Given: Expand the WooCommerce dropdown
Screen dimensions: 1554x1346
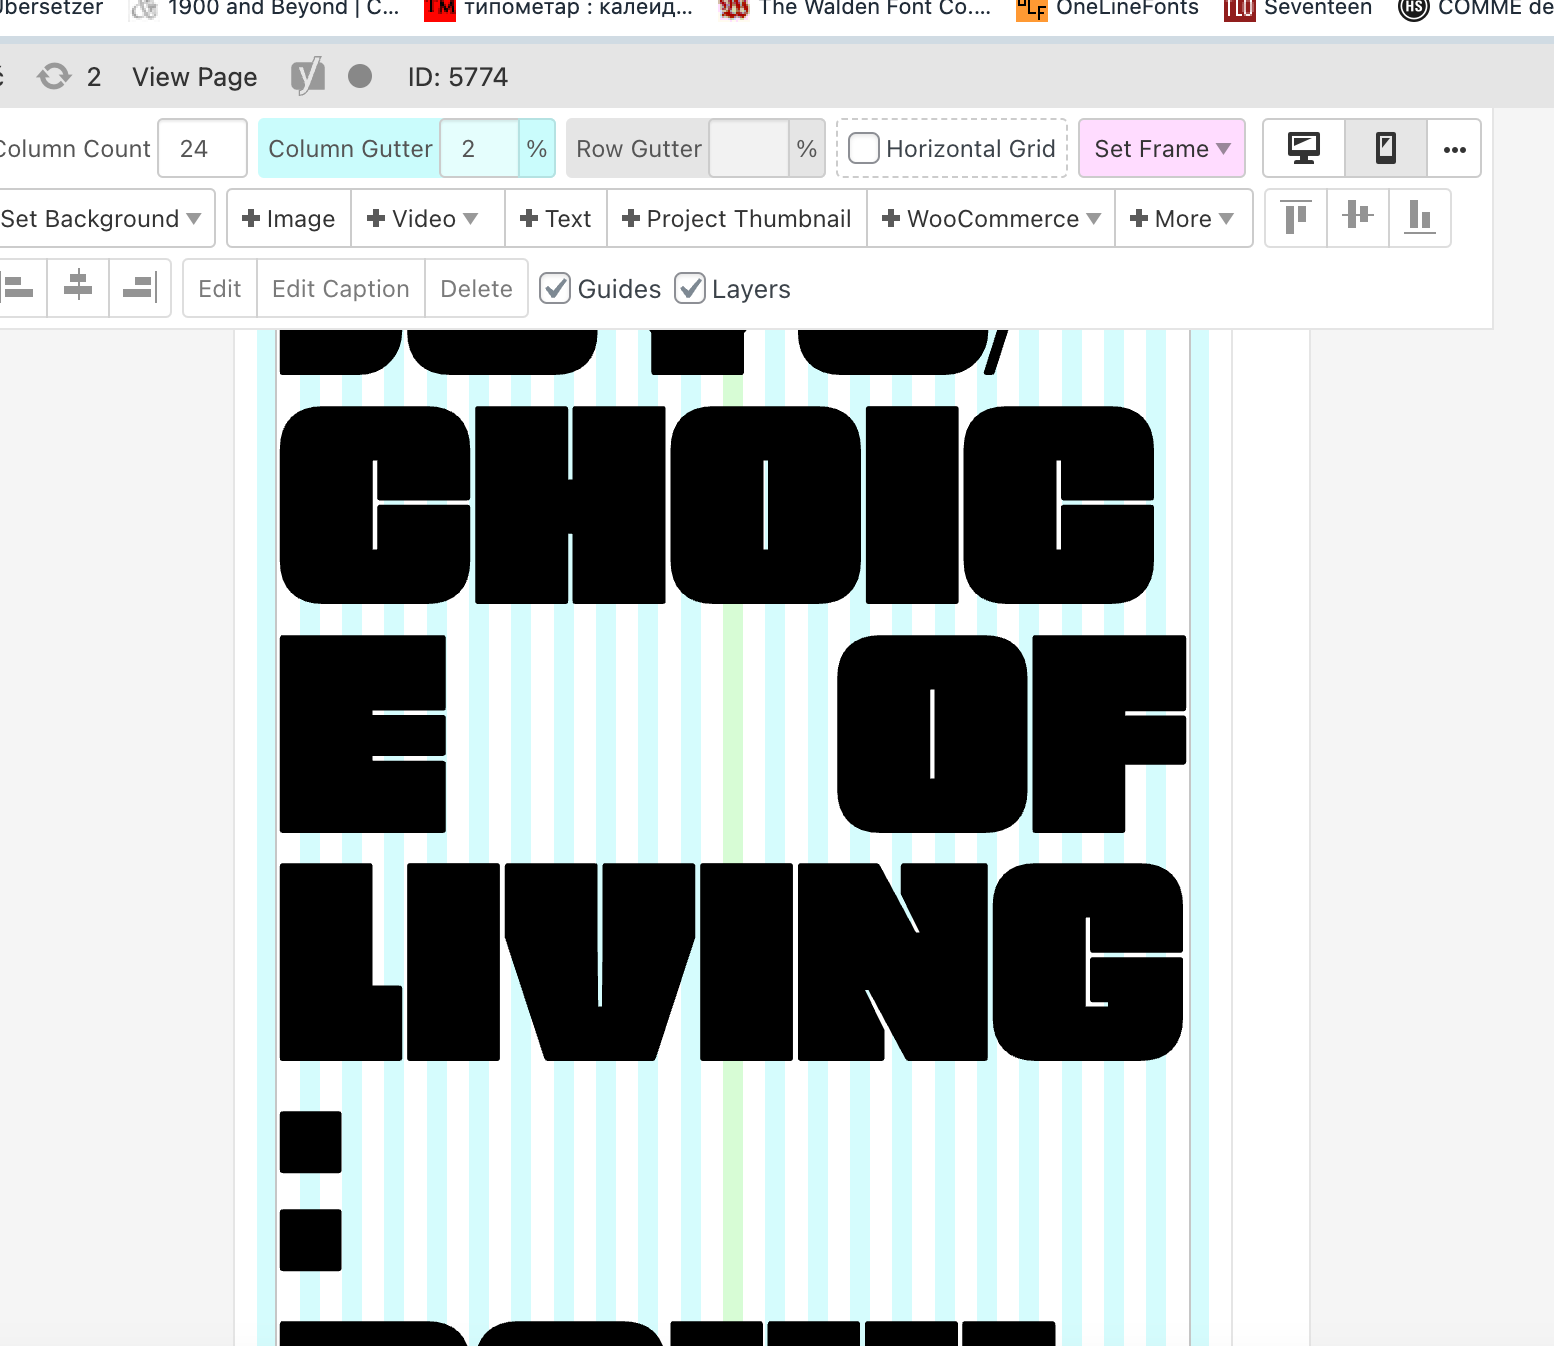Looking at the screenshot, I should coord(991,219).
